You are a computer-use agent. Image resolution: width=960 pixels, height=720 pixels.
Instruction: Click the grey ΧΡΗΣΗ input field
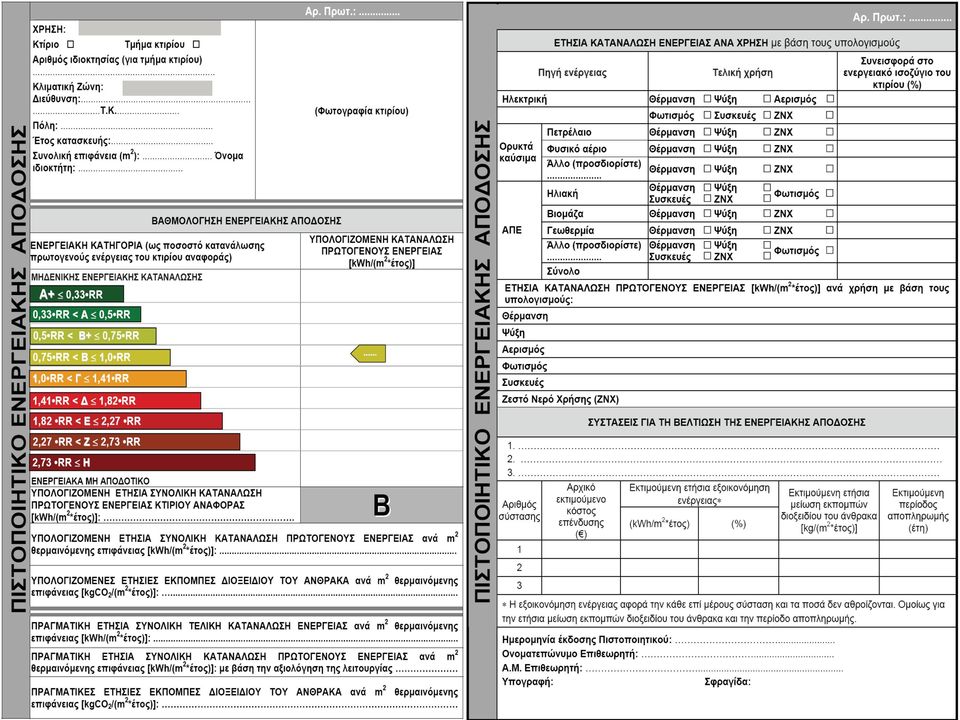point(149,28)
